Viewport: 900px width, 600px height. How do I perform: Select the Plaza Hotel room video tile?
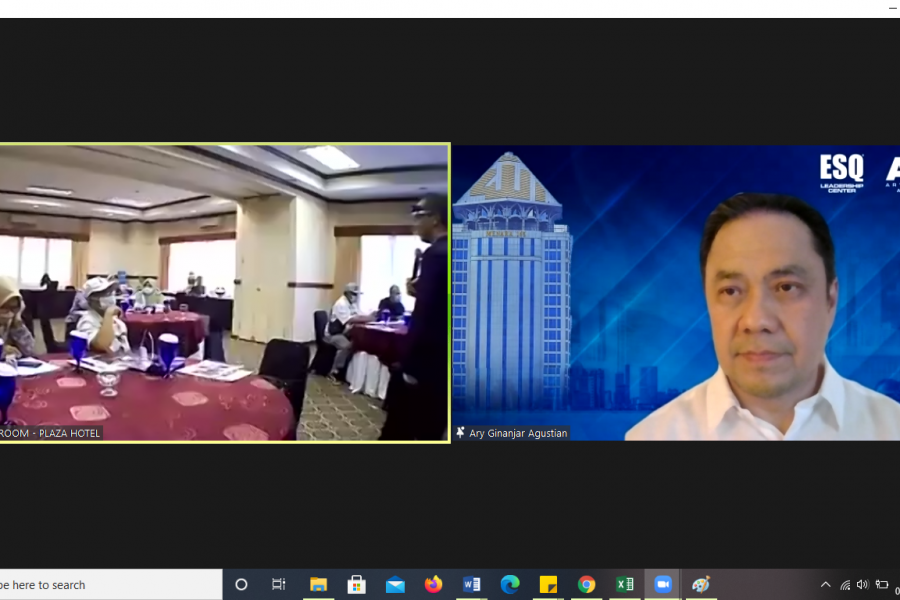tap(224, 292)
